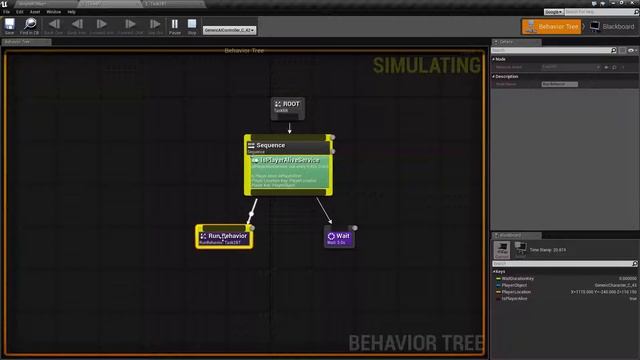Image resolution: width=640 pixels, height=360 pixels.
Task: Click the Back Over debug step icon
Action: (x=53, y=26)
